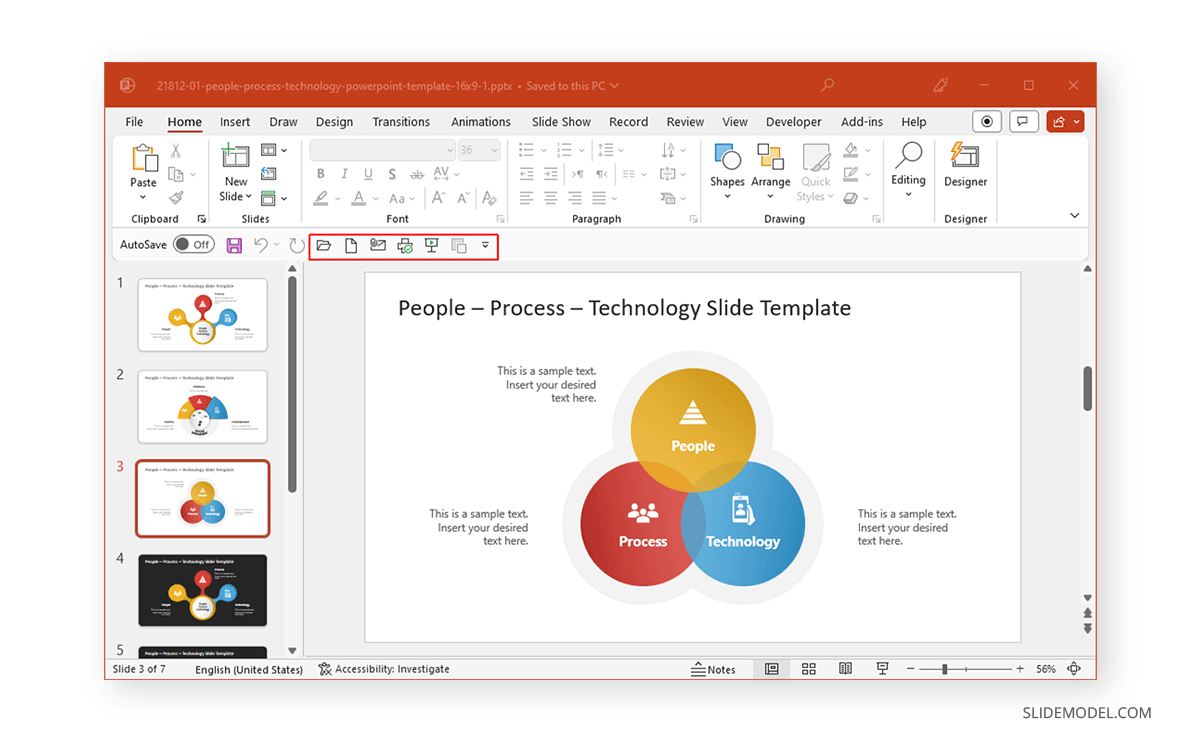Click the Quick Print icon in Quick Access Toolbar

point(404,245)
